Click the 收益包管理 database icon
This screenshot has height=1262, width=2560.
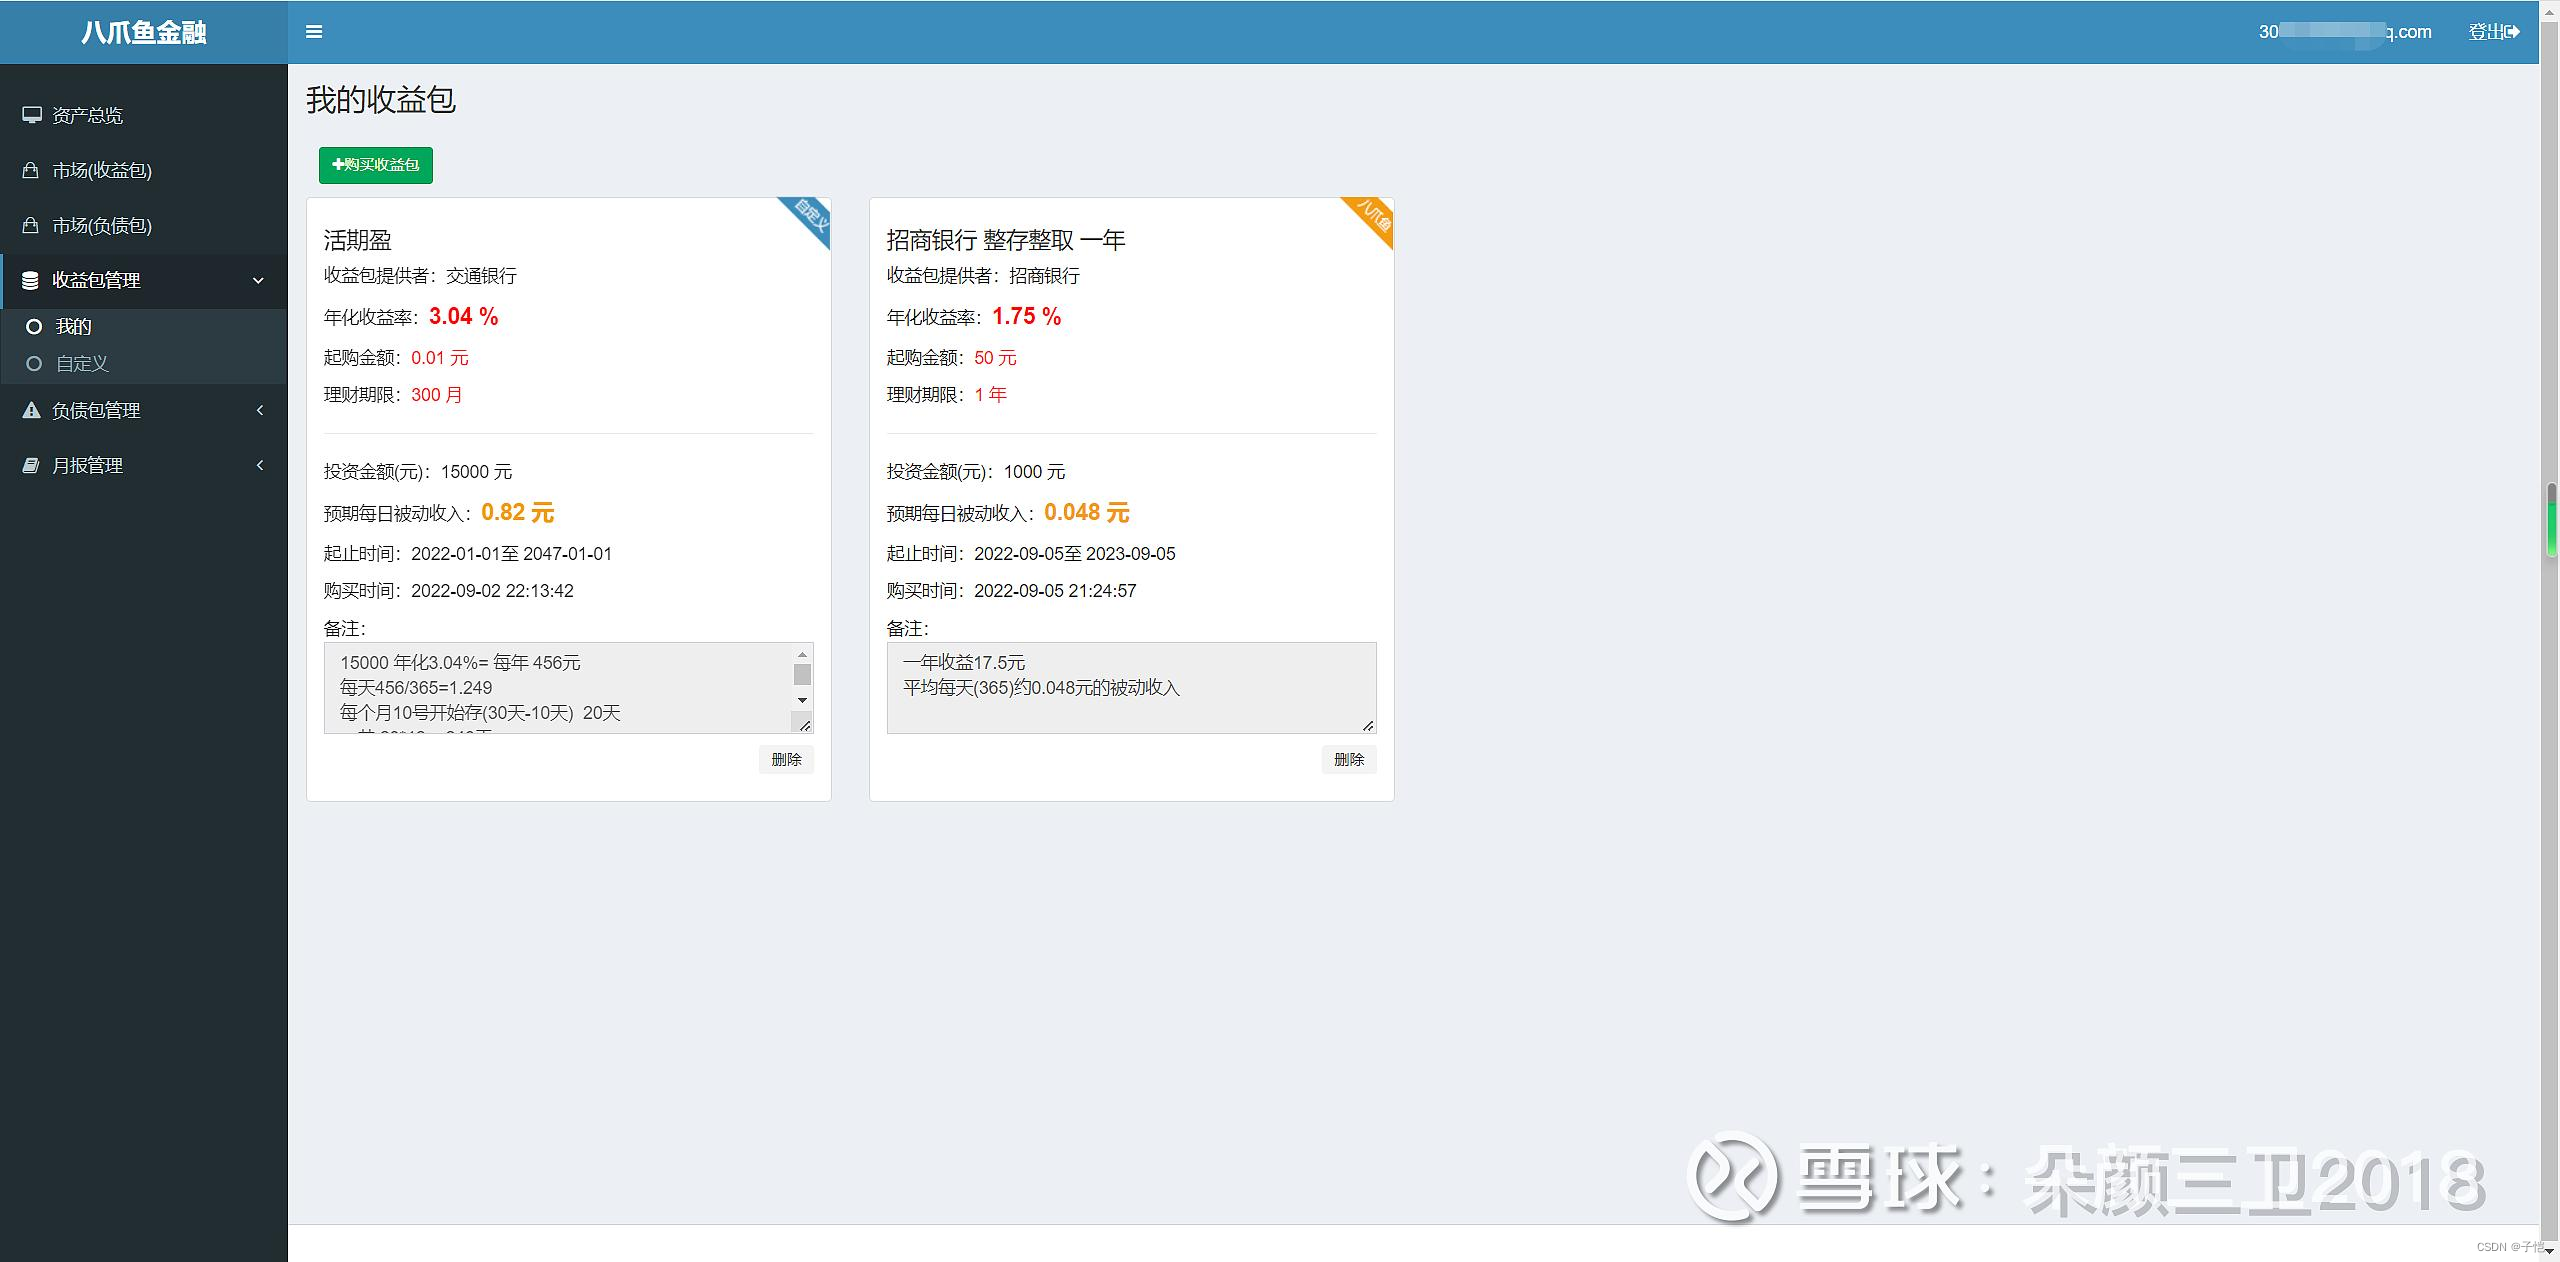pos(31,280)
